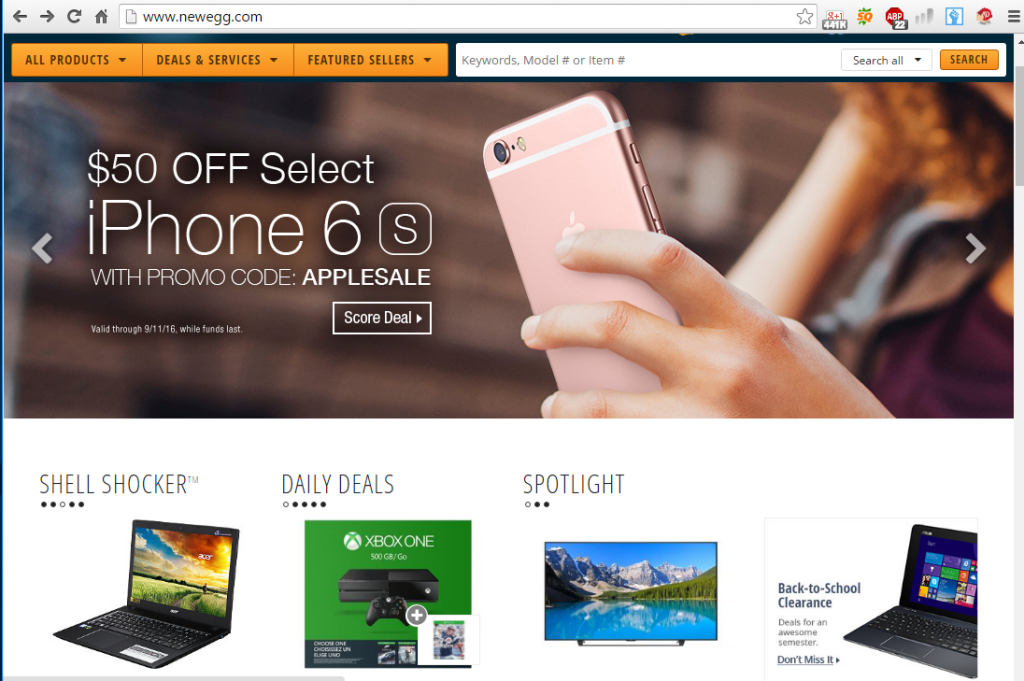Select the first Daily Deals carousel dot
The height and width of the screenshot is (681, 1024).
pos(286,504)
